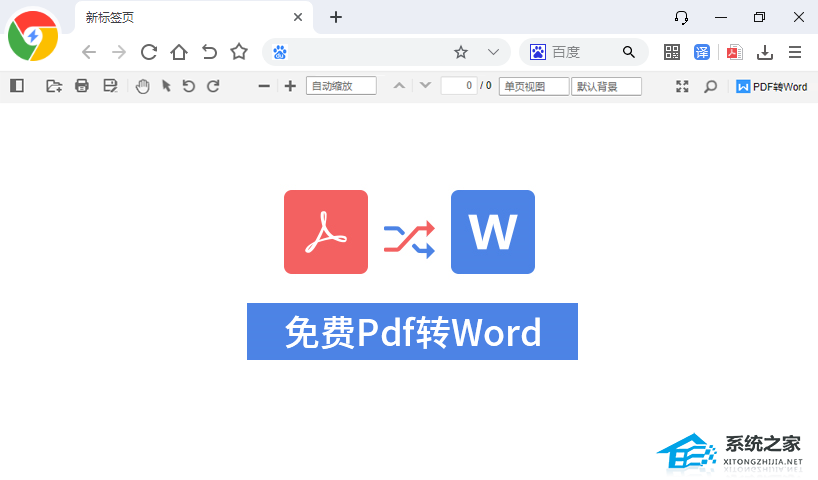Click the find-in-PDF magnifier icon
The height and width of the screenshot is (480, 818).
[710, 86]
